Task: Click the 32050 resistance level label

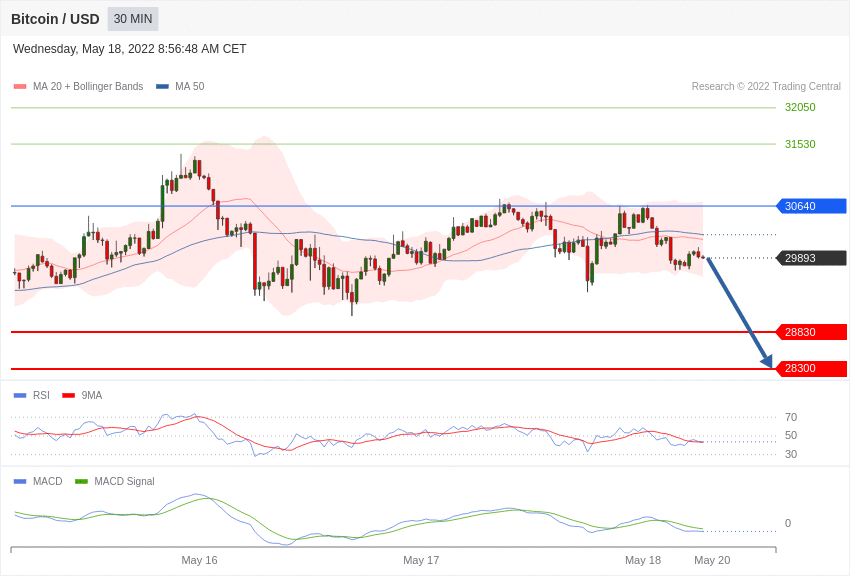Action: click(x=800, y=108)
